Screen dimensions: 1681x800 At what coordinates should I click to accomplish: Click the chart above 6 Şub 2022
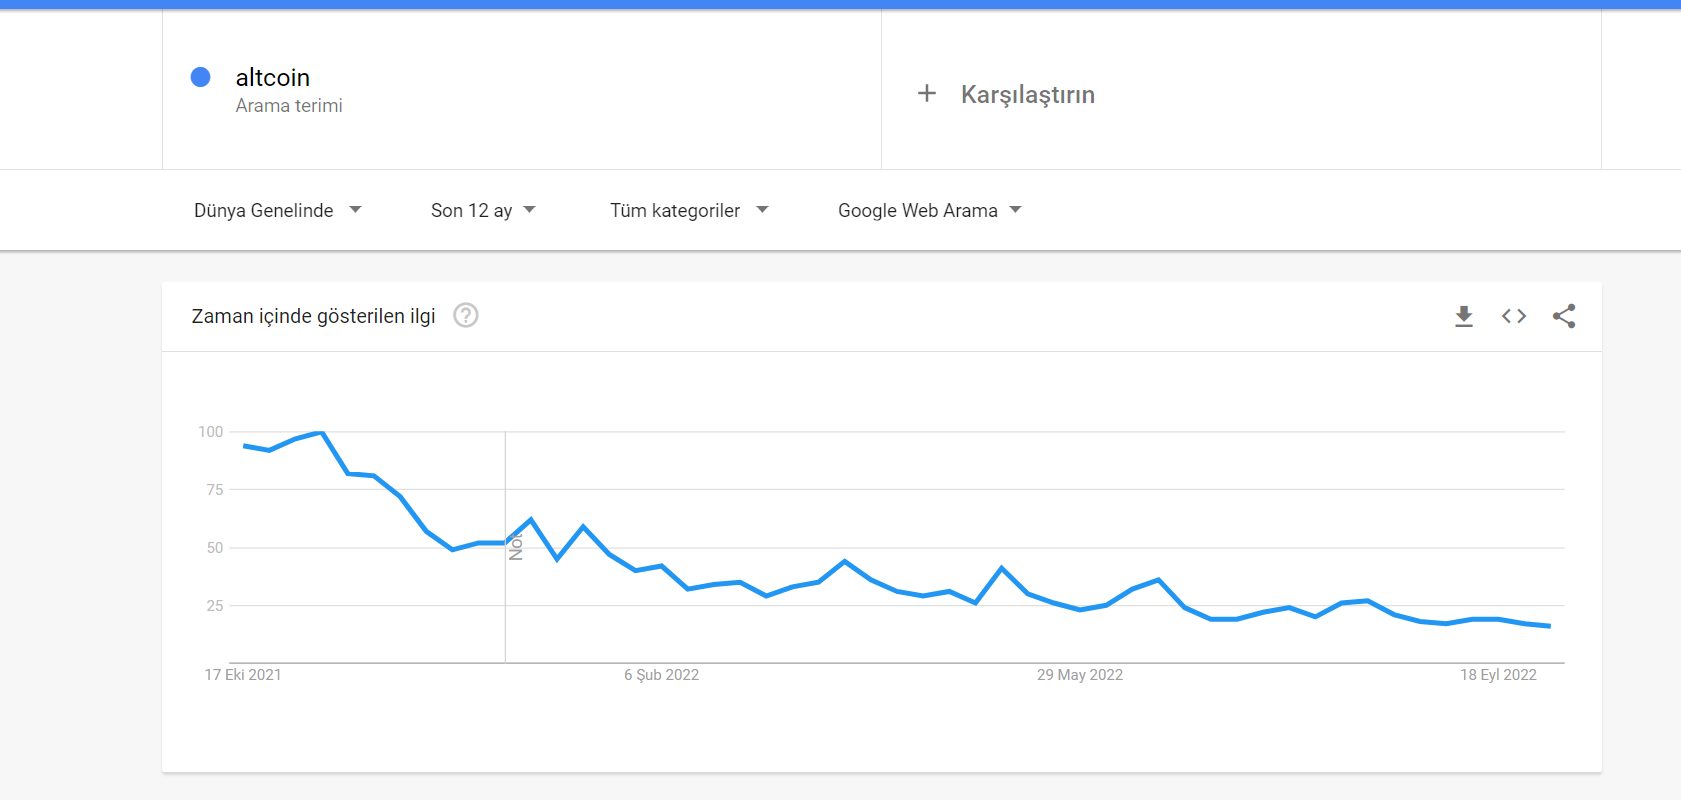pyautogui.click(x=661, y=567)
